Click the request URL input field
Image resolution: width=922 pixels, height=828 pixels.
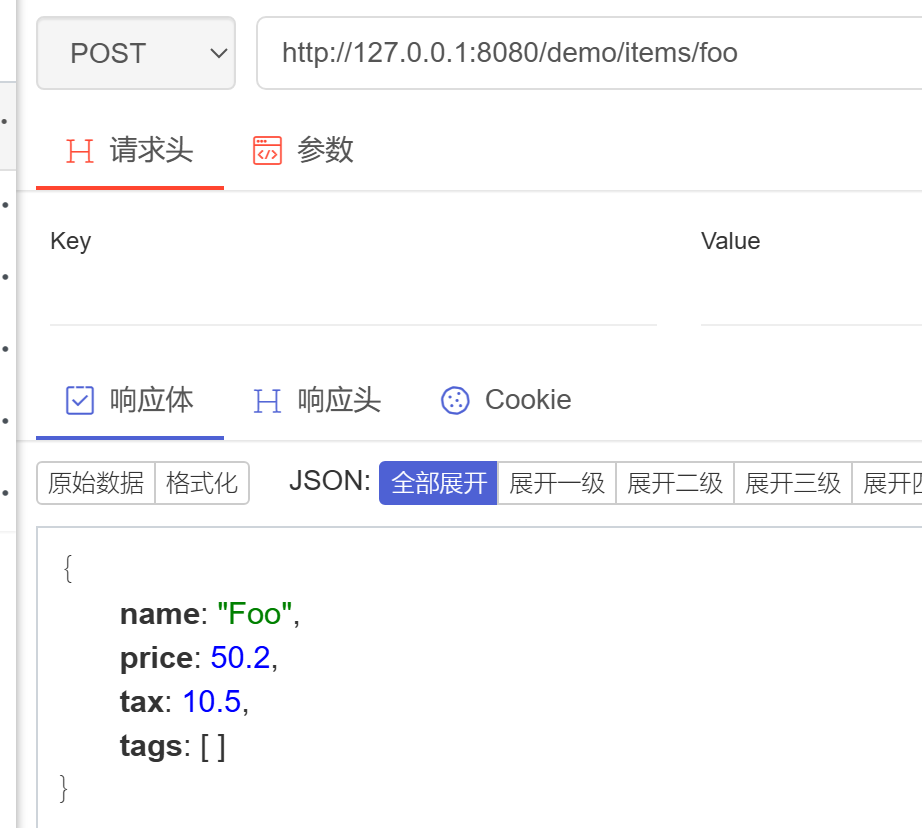pos(589,54)
